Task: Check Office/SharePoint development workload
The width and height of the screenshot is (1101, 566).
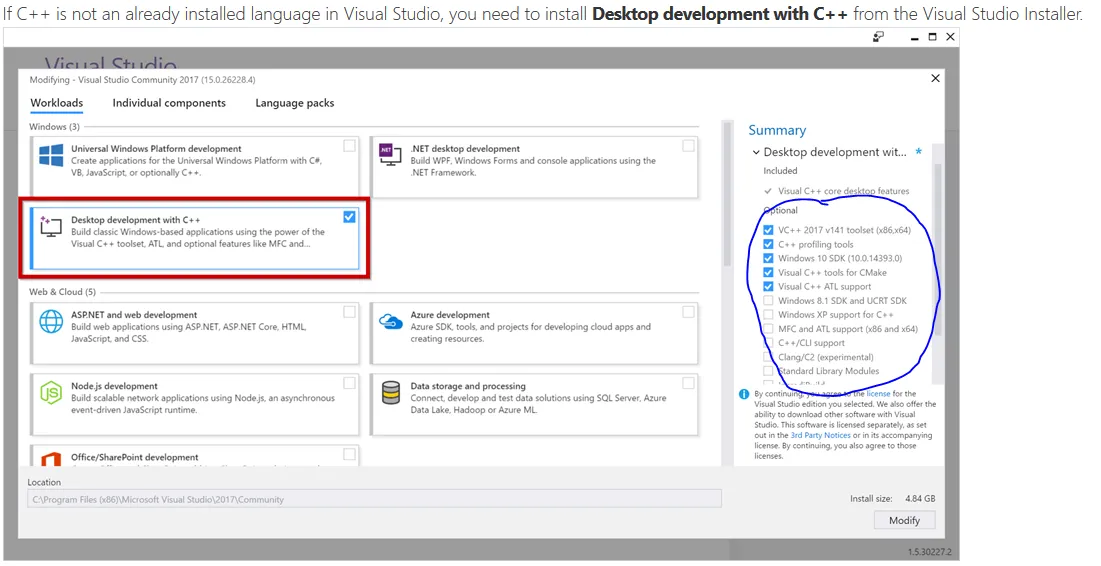Action: (349, 454)
